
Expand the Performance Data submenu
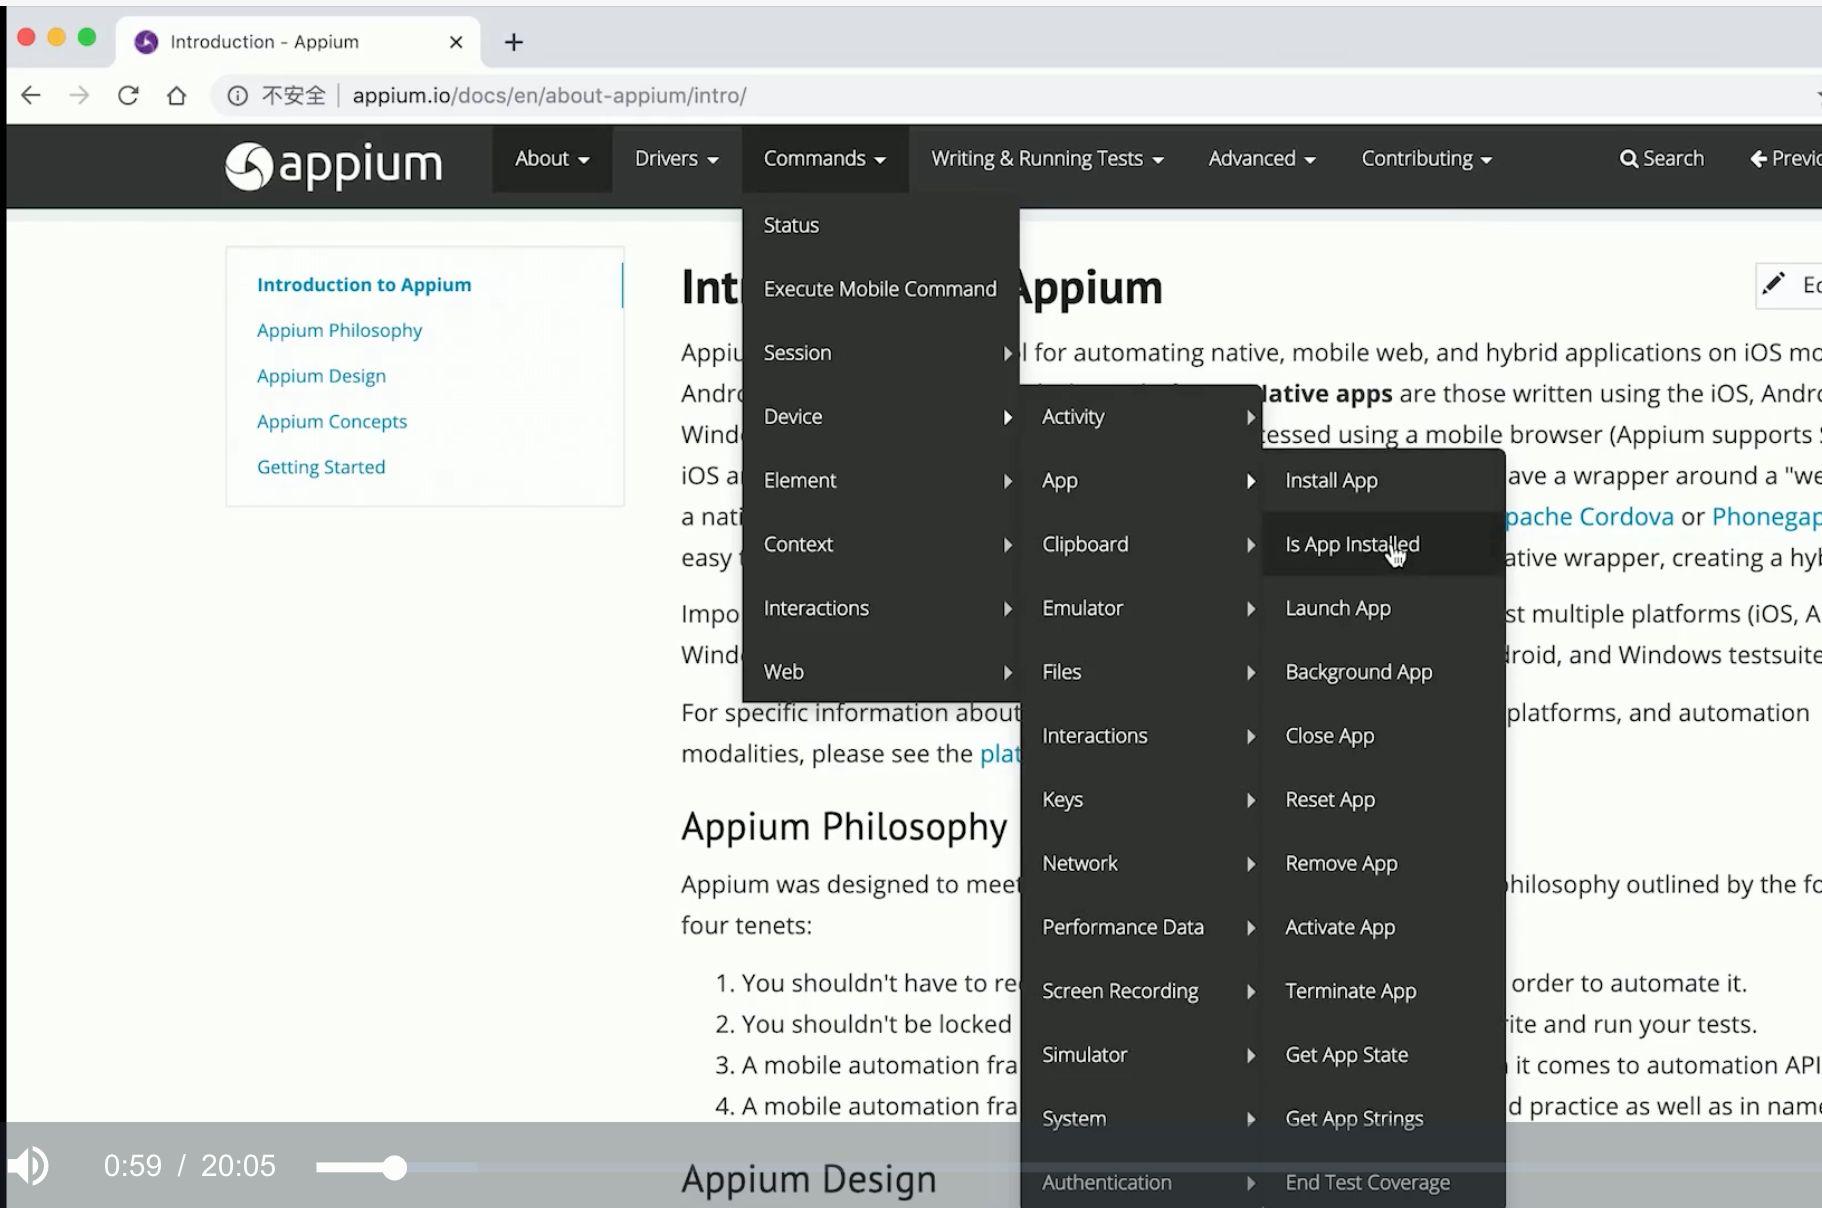click(1141, 927)
